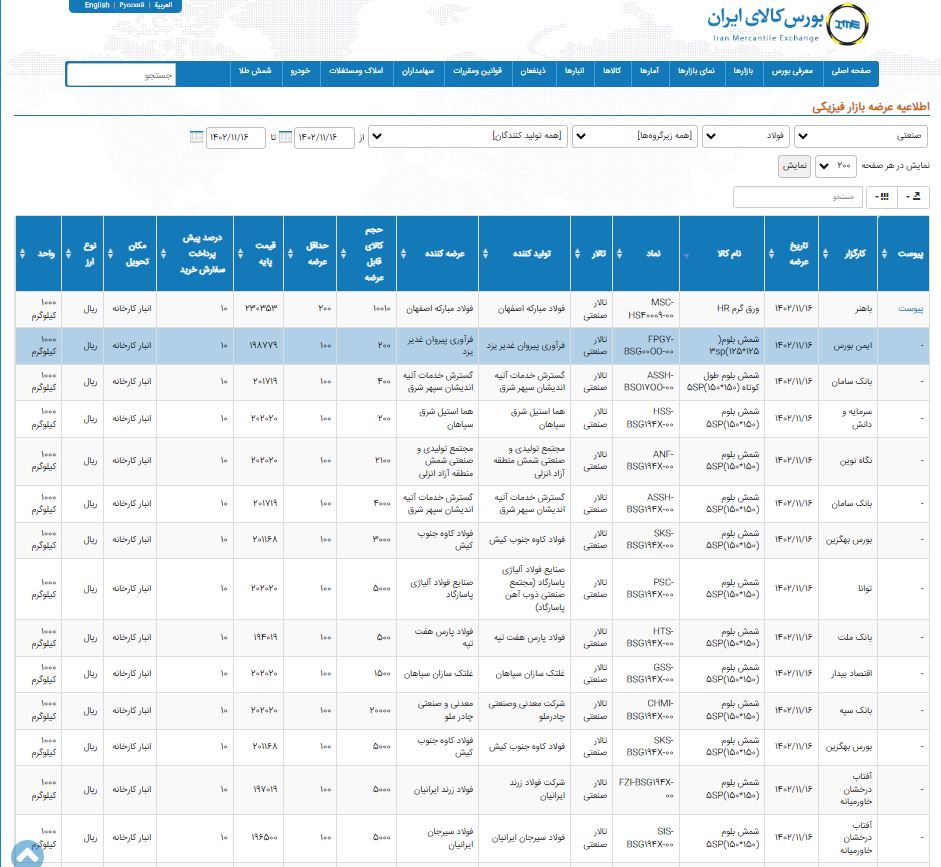941x867 pixels.
Task: Sort table by مکان تحویل column arrows
Action: point(110,254)
